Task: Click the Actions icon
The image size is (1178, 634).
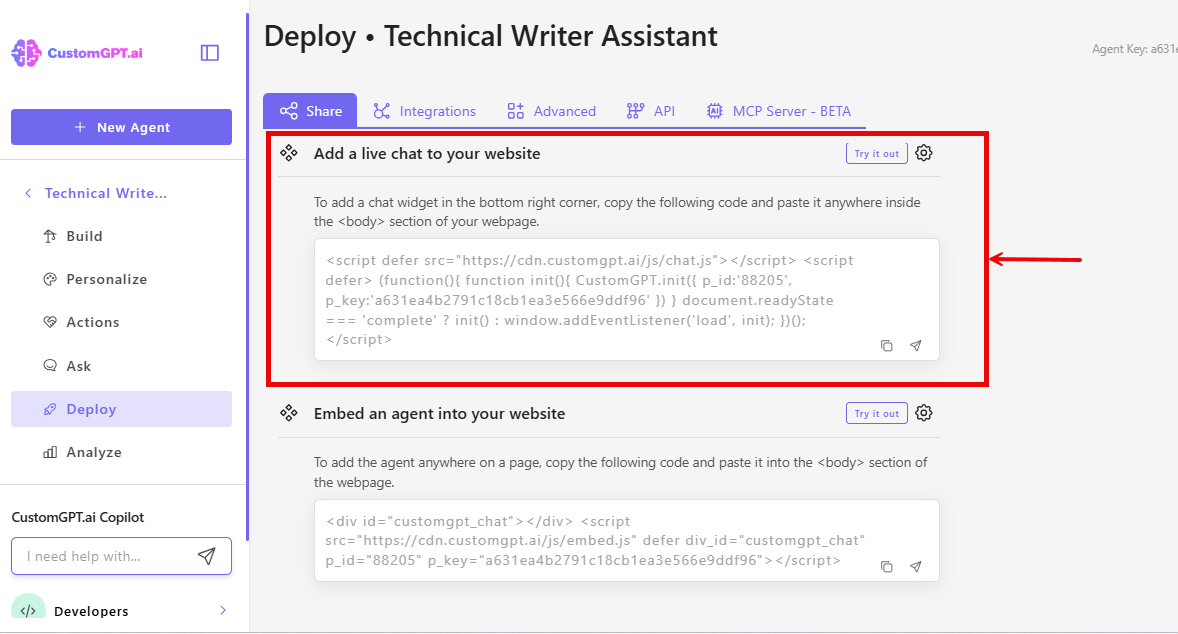Action: click(50, 322)
